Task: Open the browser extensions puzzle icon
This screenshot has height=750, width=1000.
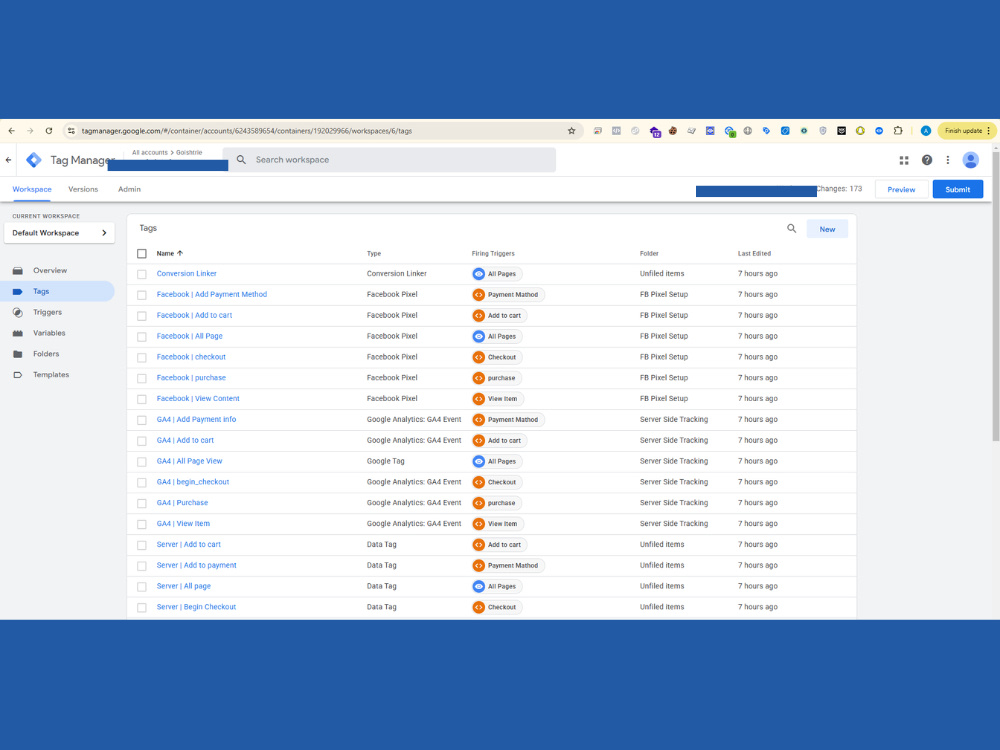Action: [x=898, y=131]
